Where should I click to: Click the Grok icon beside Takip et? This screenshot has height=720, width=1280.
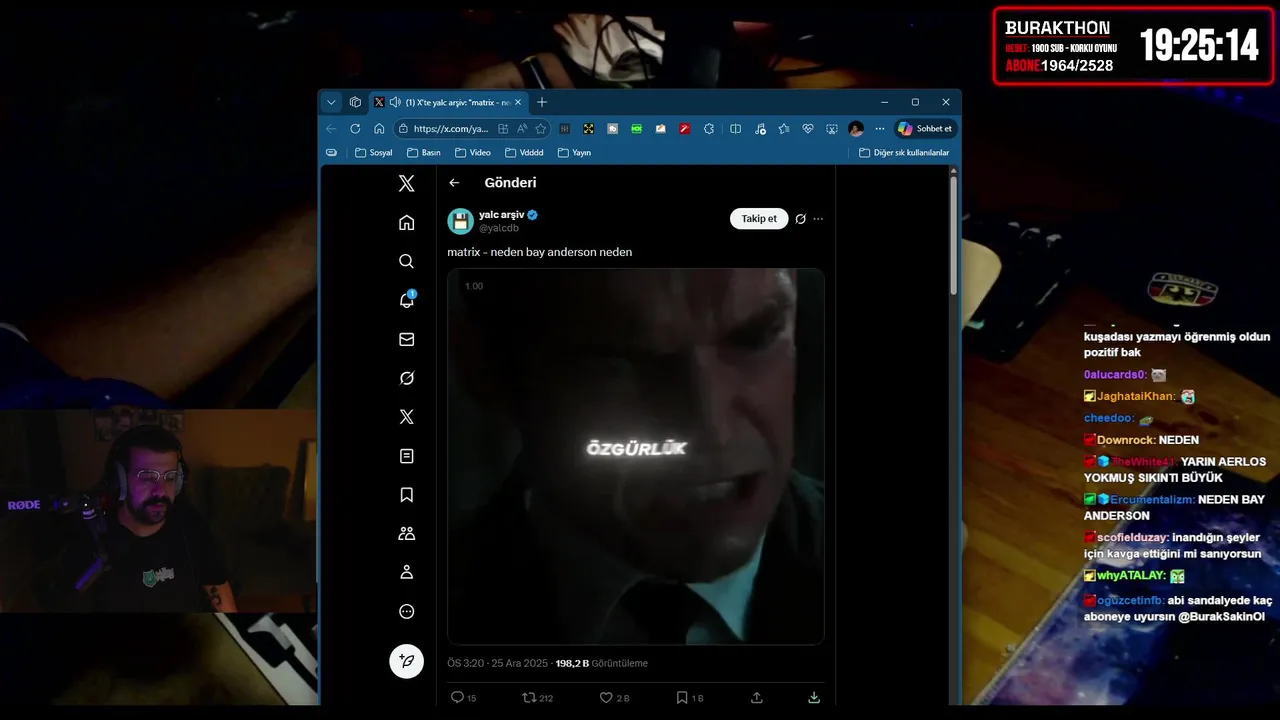click(800, 219)
